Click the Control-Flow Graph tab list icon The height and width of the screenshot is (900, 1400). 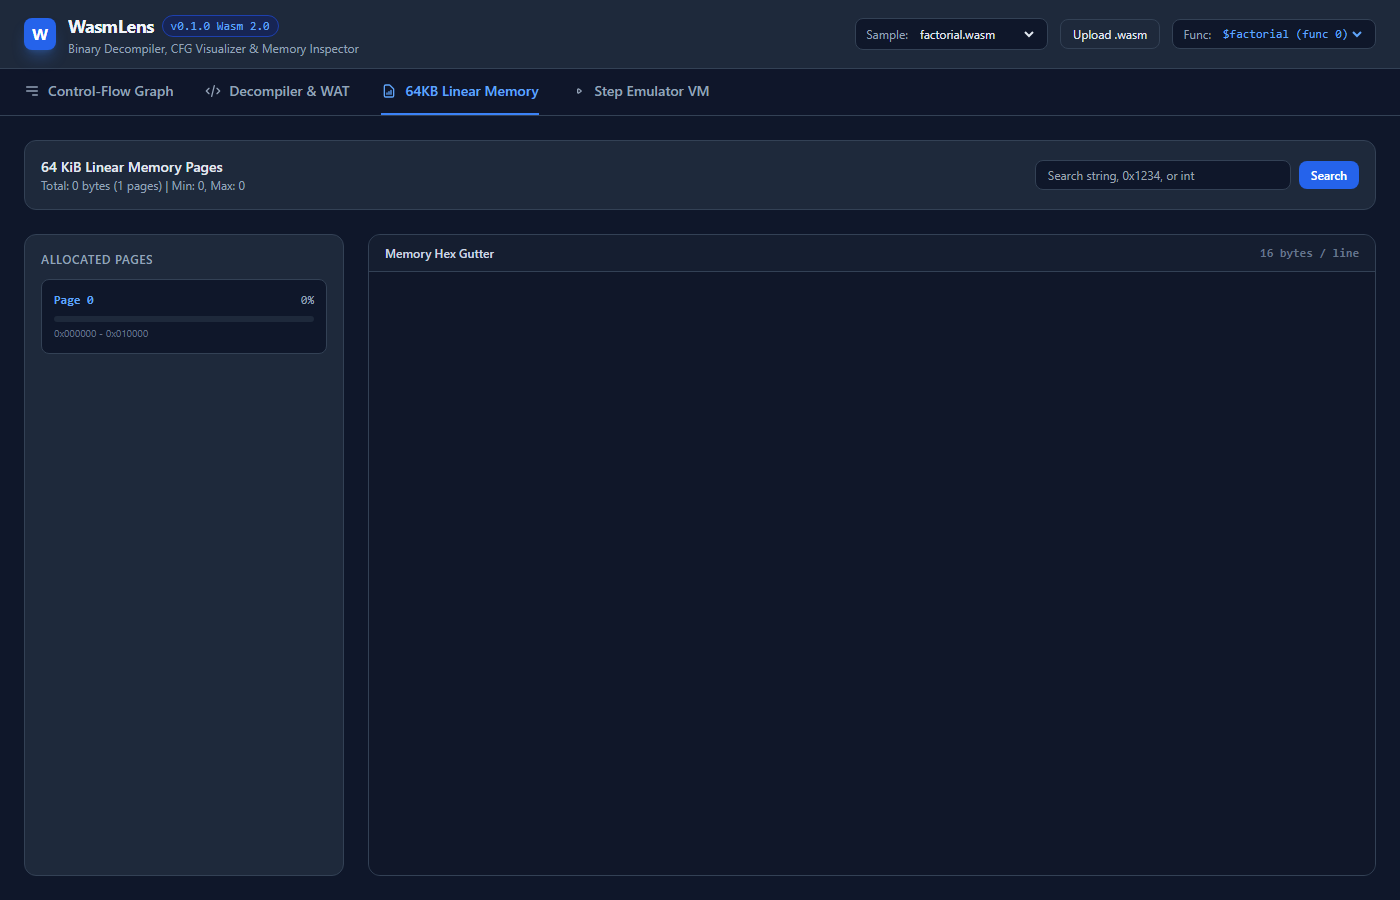click(x=32, y=91)
